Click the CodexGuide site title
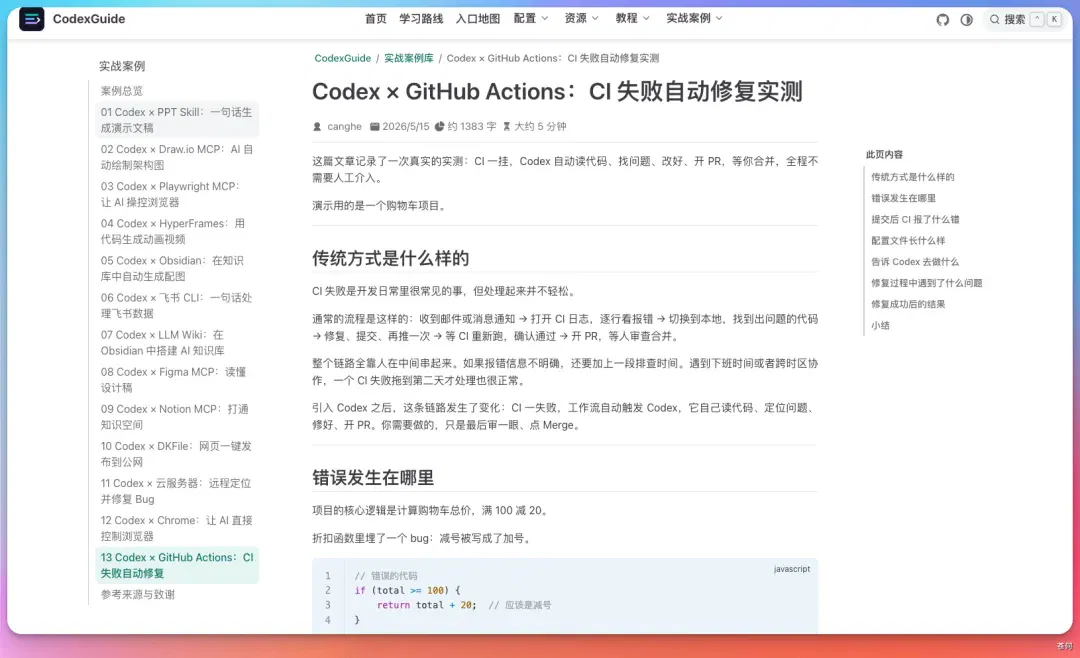The image size is (1080, 658). (x=89, y=19)
